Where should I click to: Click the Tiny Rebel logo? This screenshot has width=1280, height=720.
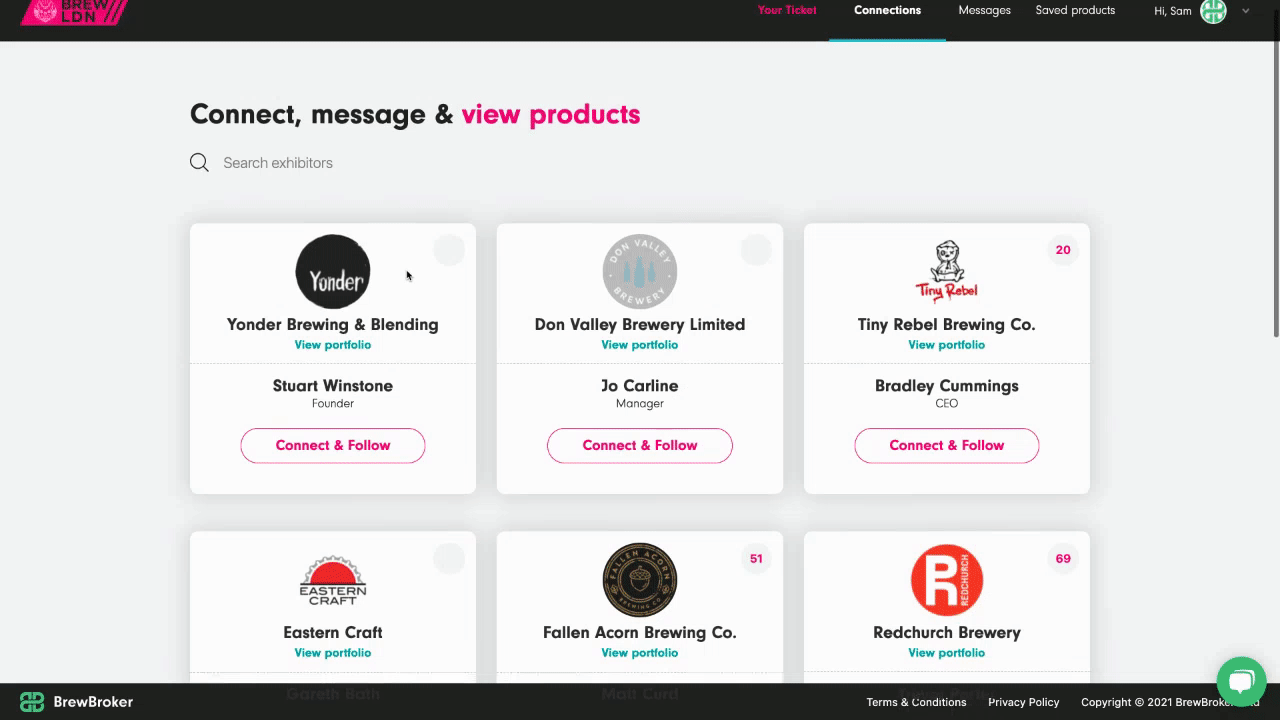(x=947, y=271)
